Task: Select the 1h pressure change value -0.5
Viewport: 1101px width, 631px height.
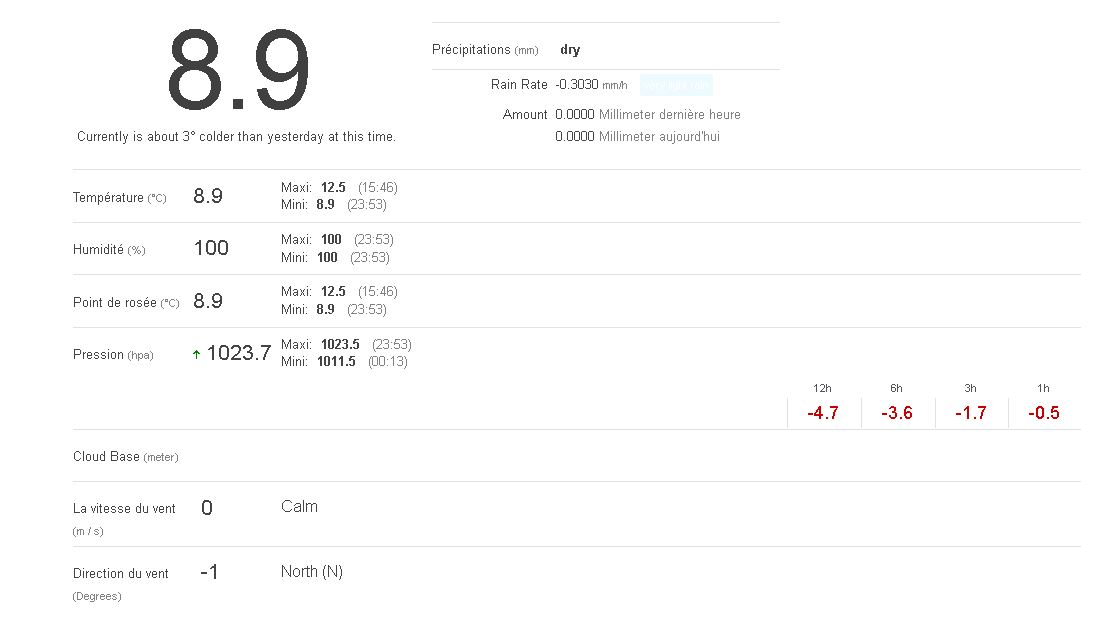Action: (1044, 413)
